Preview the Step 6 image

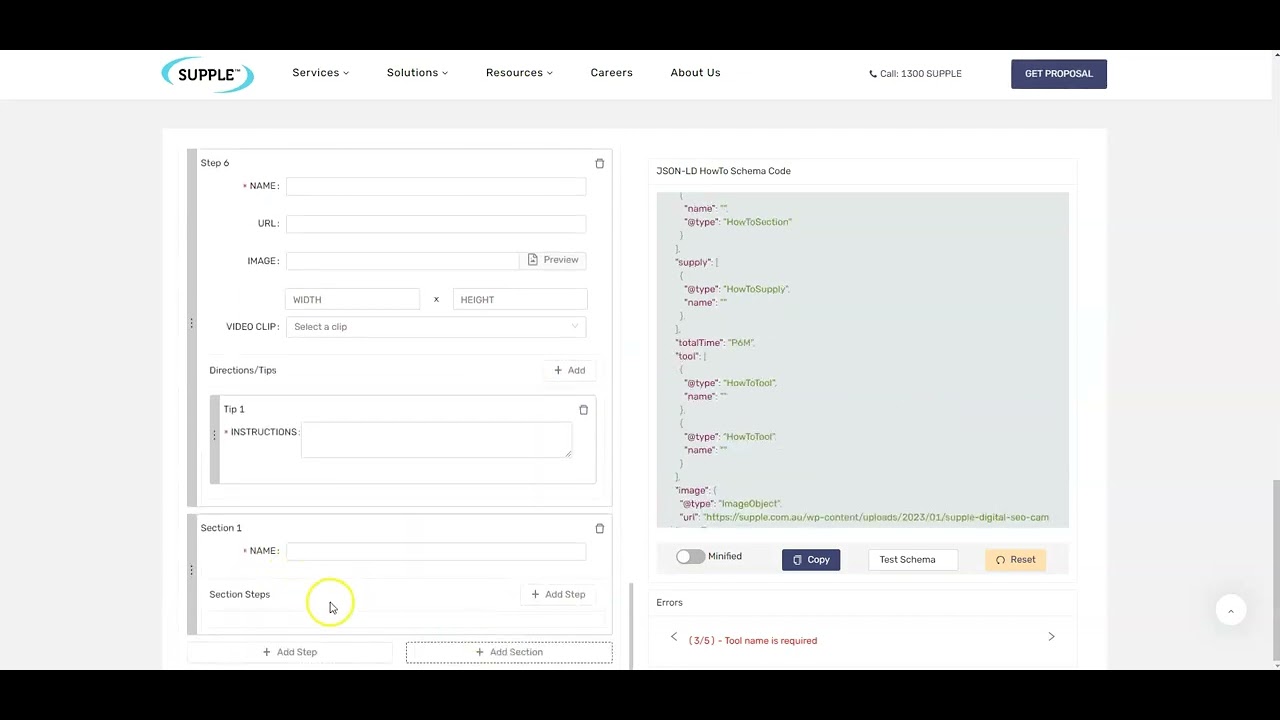click(553, 260)
